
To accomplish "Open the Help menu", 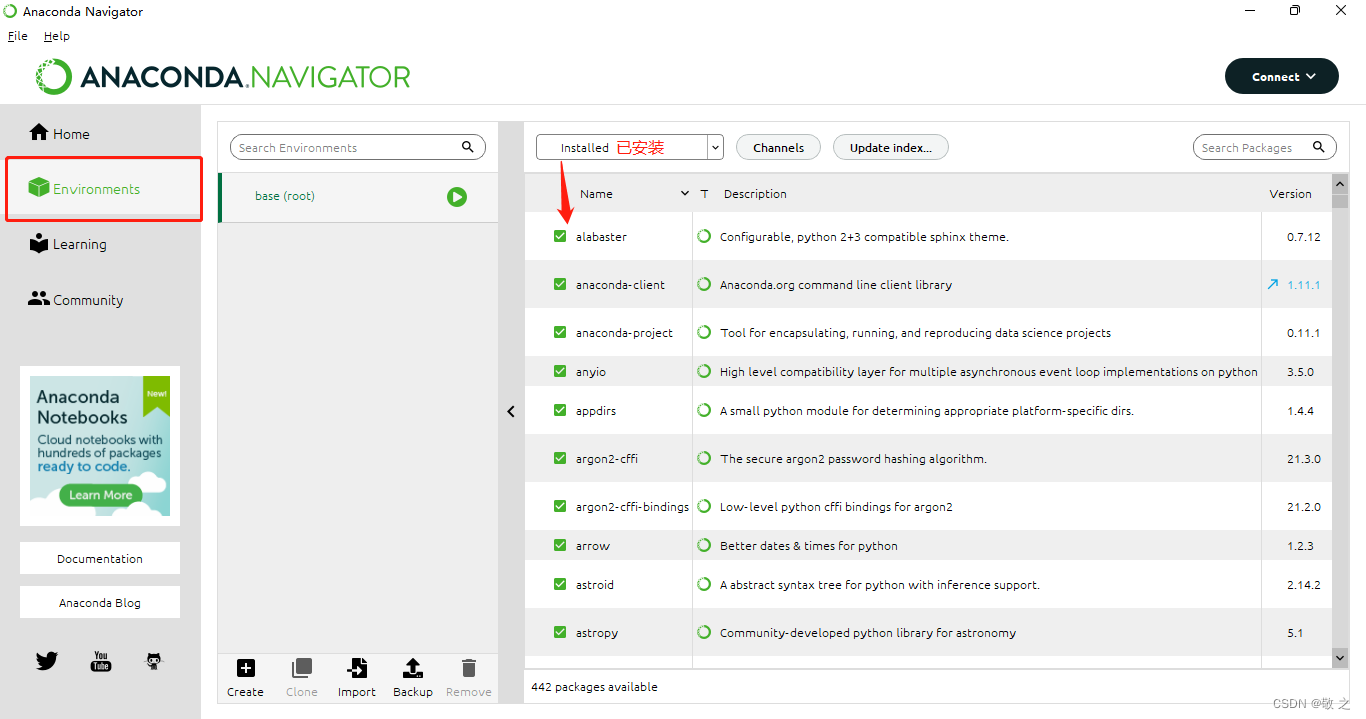I will pyautogui.click(x=57, y=36).
